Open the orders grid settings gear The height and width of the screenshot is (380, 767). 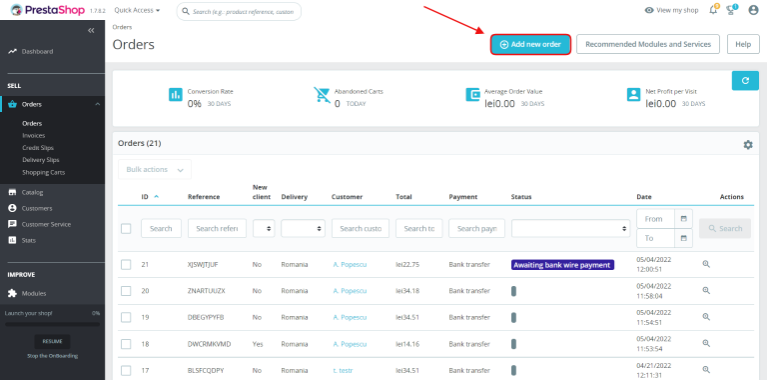(748, 145)
